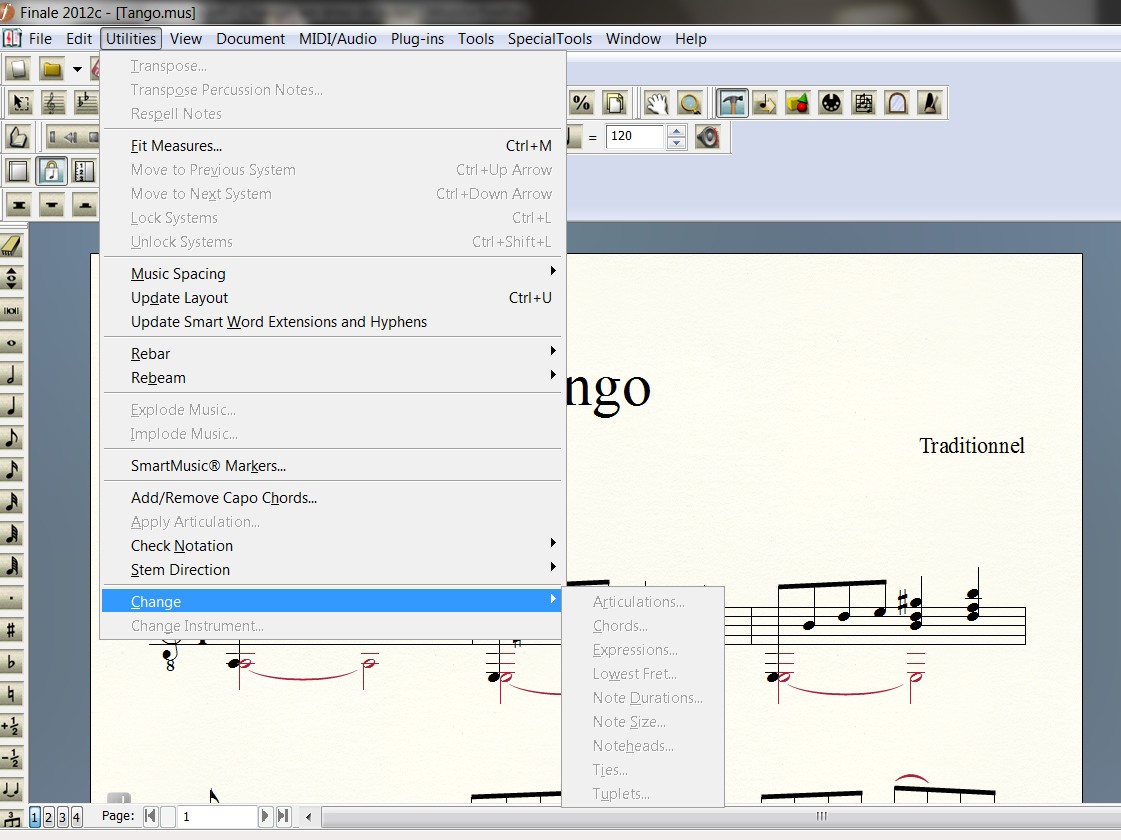
Task: Select the Clef tool
Action: click(53, 103)
